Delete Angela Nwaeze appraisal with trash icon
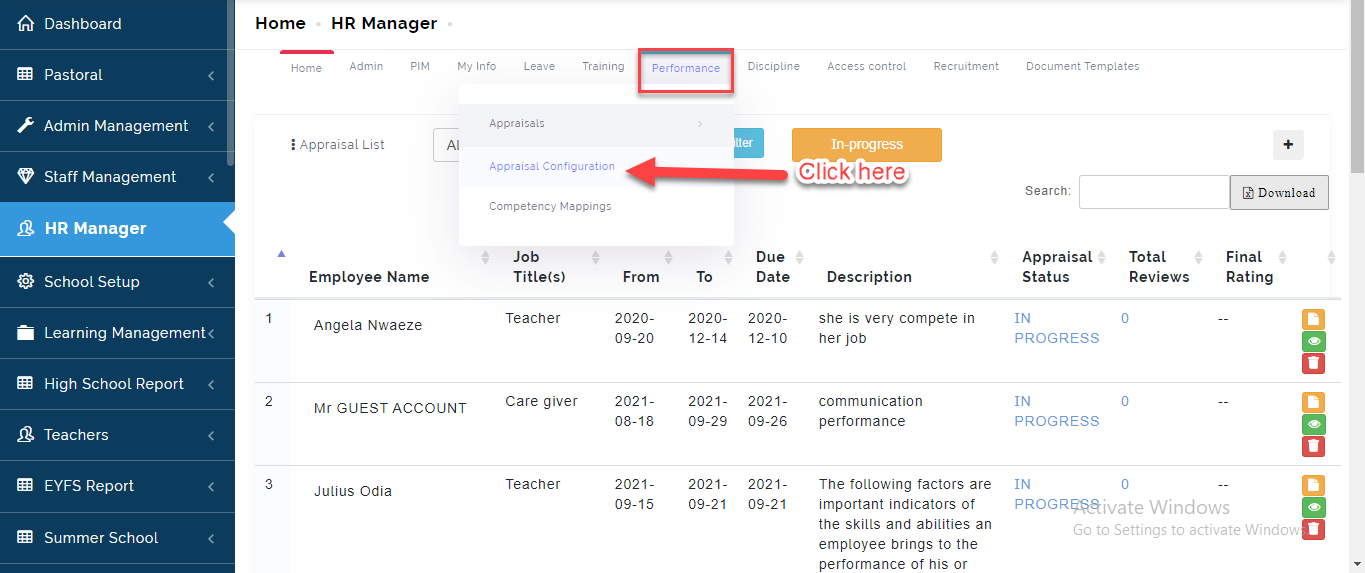The width and height of the screenshot is (1365, 573). (1314, 363)
